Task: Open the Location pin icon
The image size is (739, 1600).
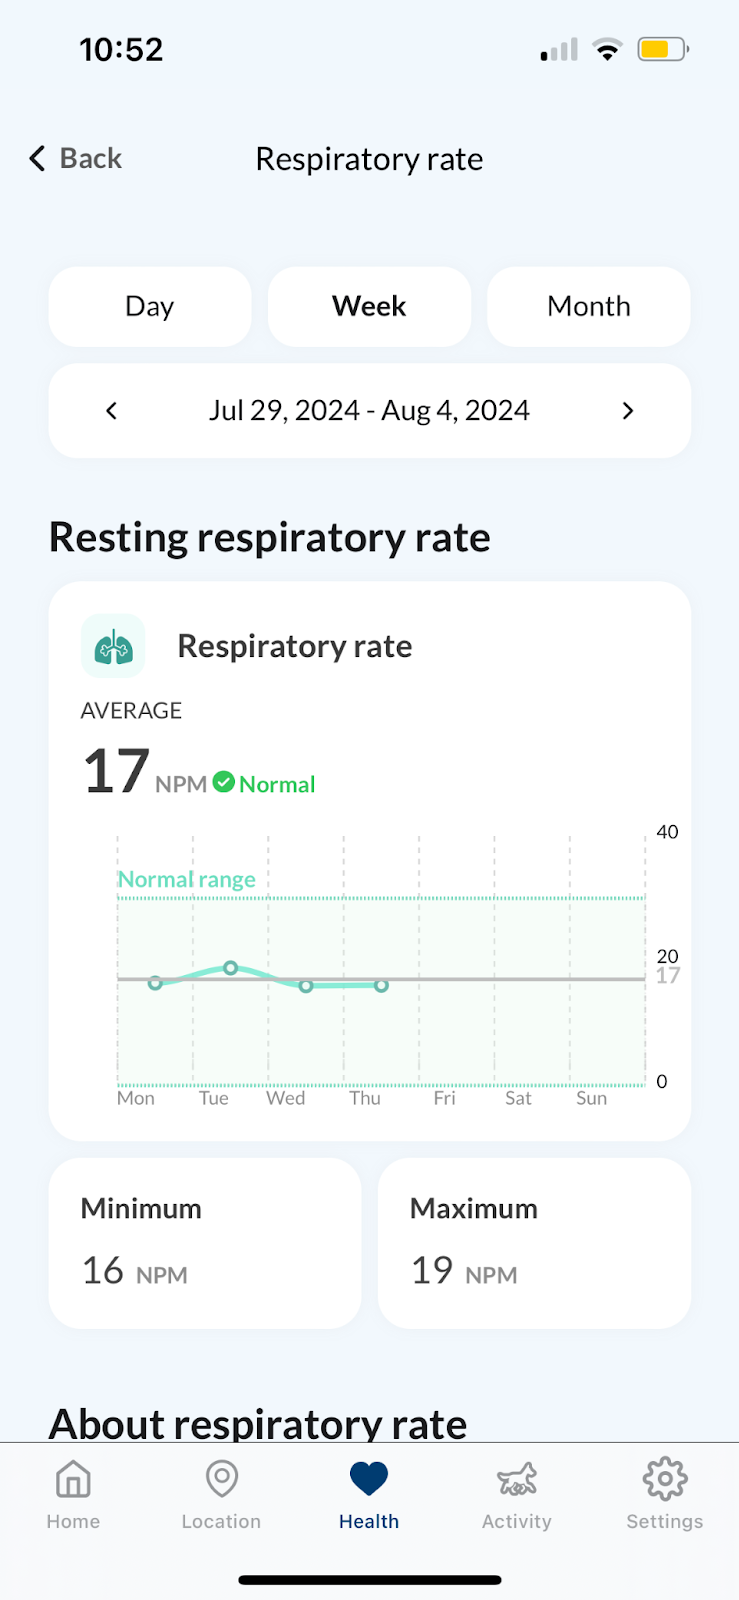Action: 221,1479
